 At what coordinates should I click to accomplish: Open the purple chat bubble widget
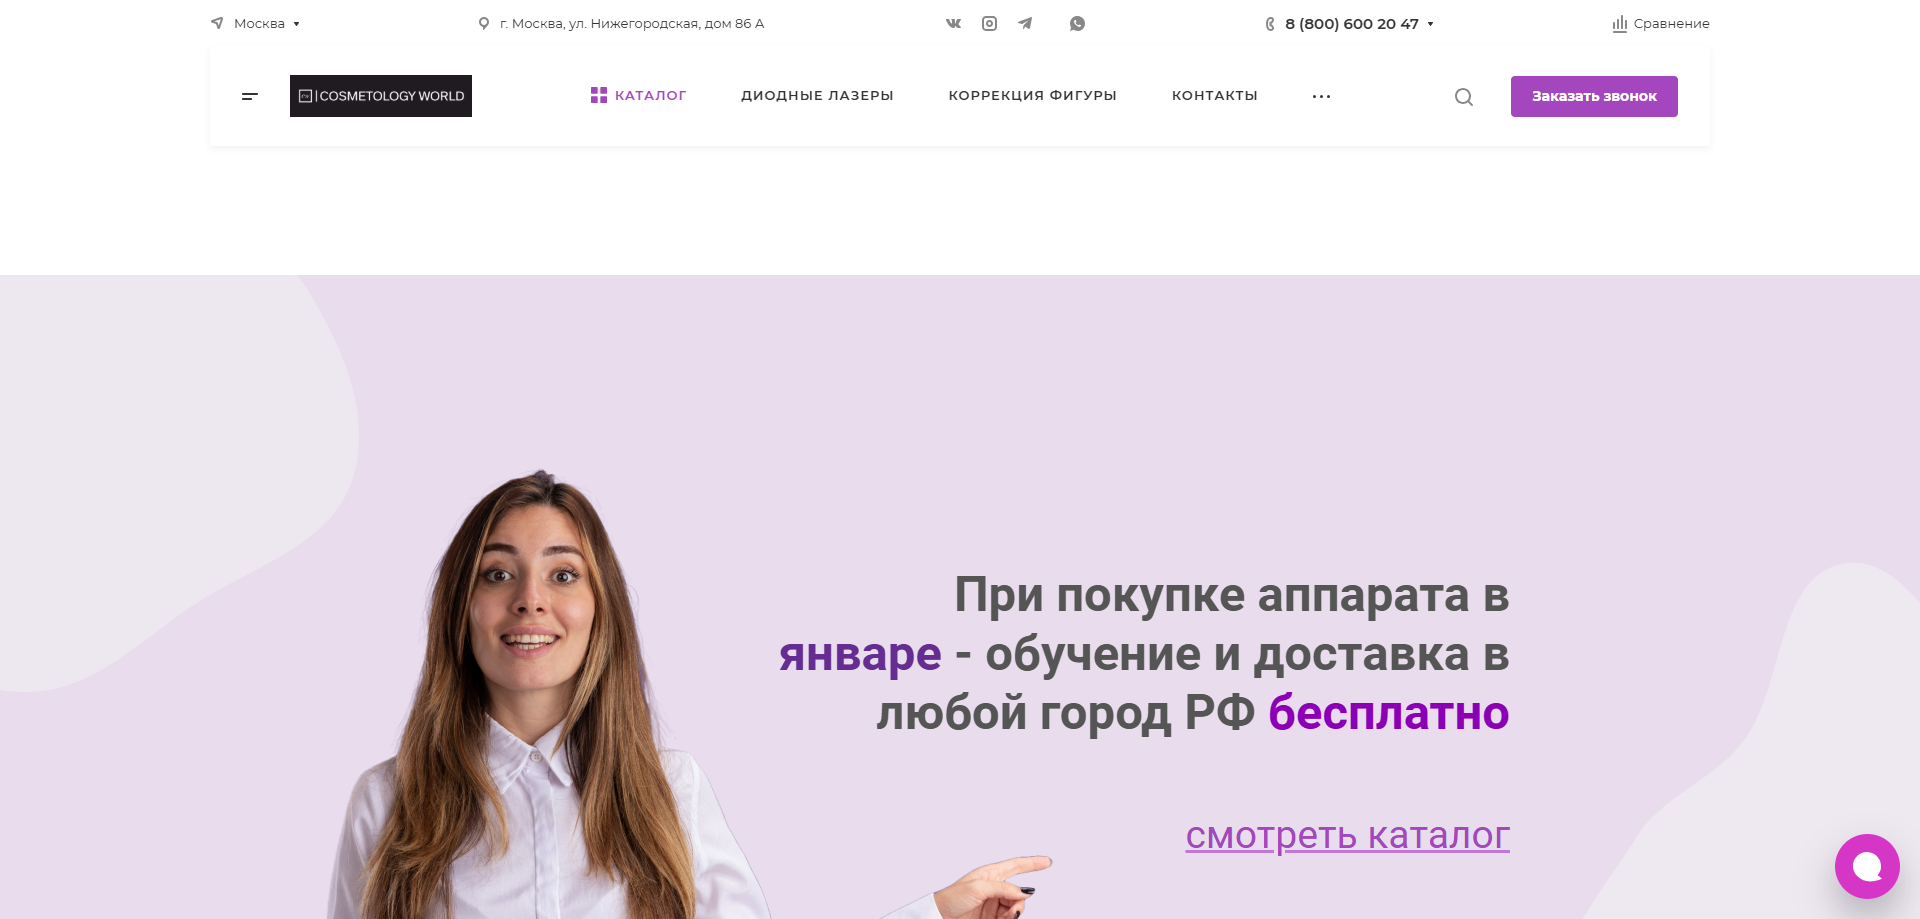(1867, 866)
